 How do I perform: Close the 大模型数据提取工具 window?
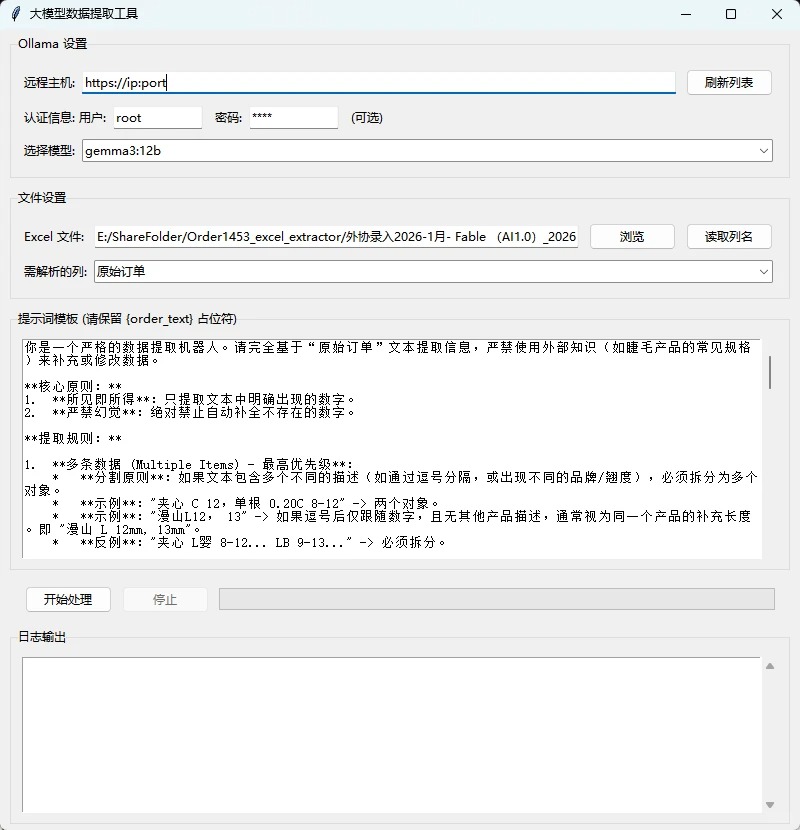click(x=777, y=14)
